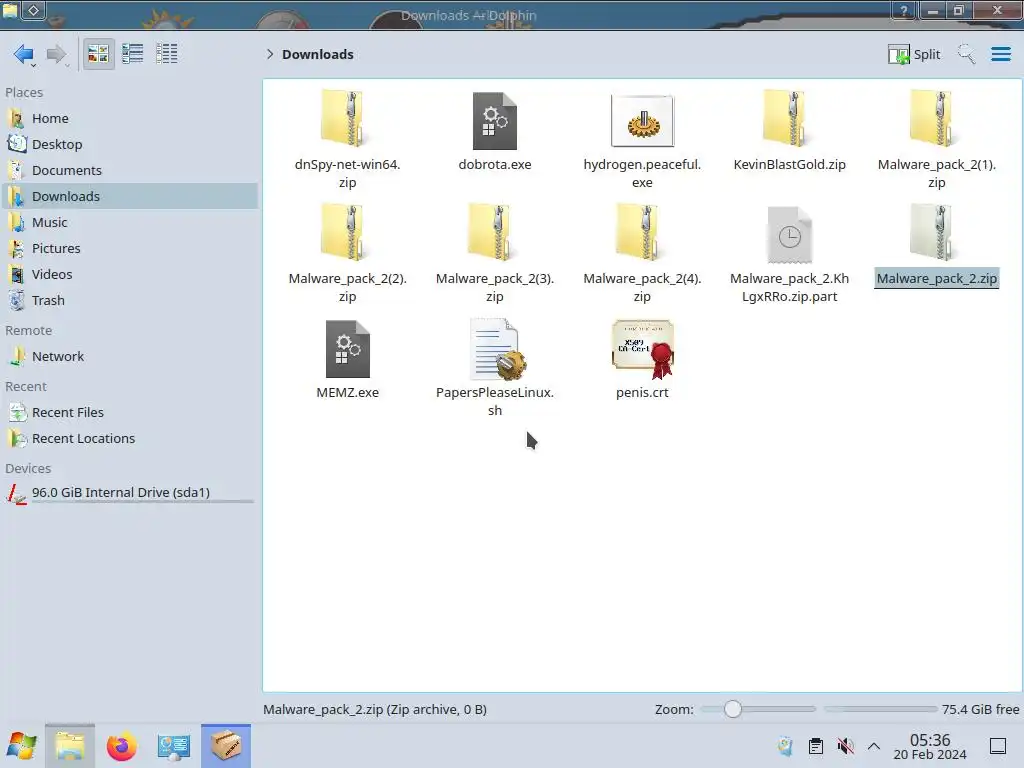Open Network under Remote
The image size is (1024, 768).
[129, 357]
